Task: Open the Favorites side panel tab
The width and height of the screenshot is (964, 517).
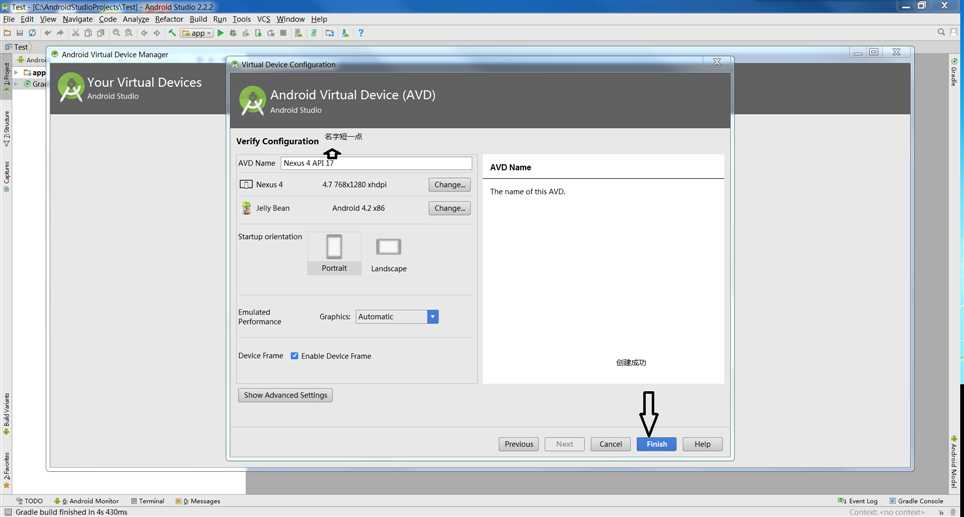Action: [x=6, y=470]
